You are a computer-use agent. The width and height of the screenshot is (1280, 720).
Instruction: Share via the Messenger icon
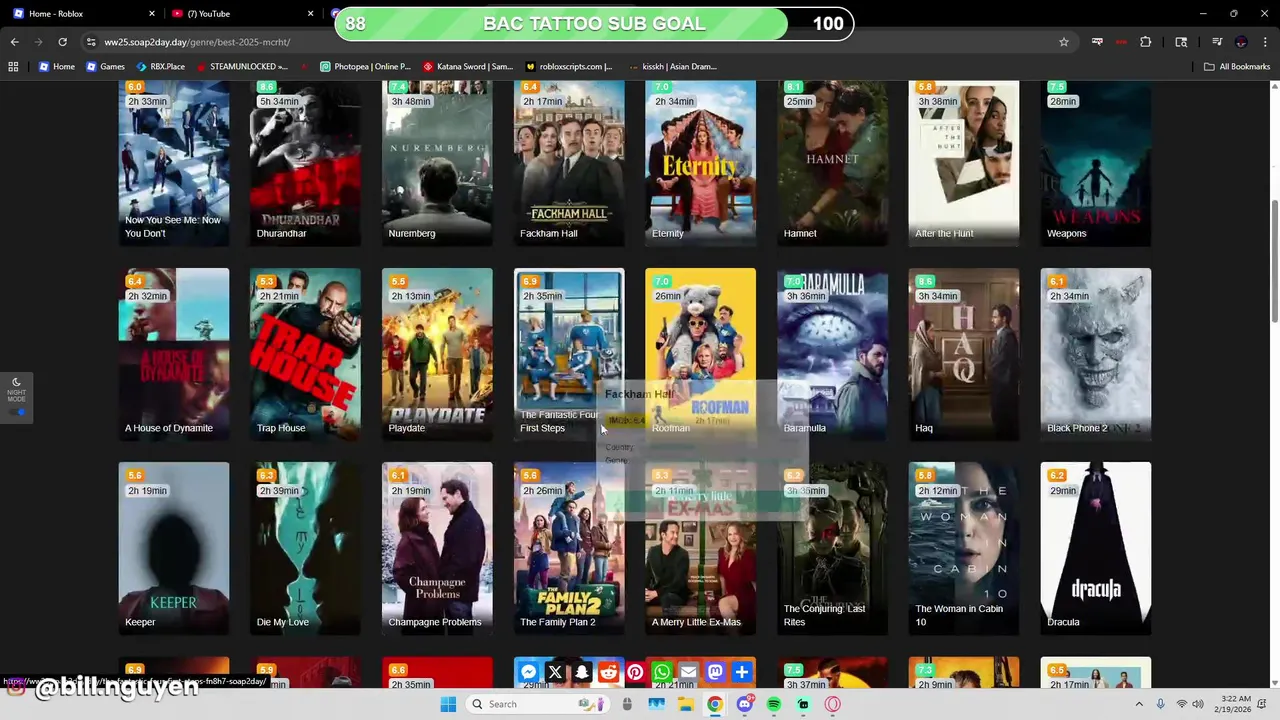(529, 672)
